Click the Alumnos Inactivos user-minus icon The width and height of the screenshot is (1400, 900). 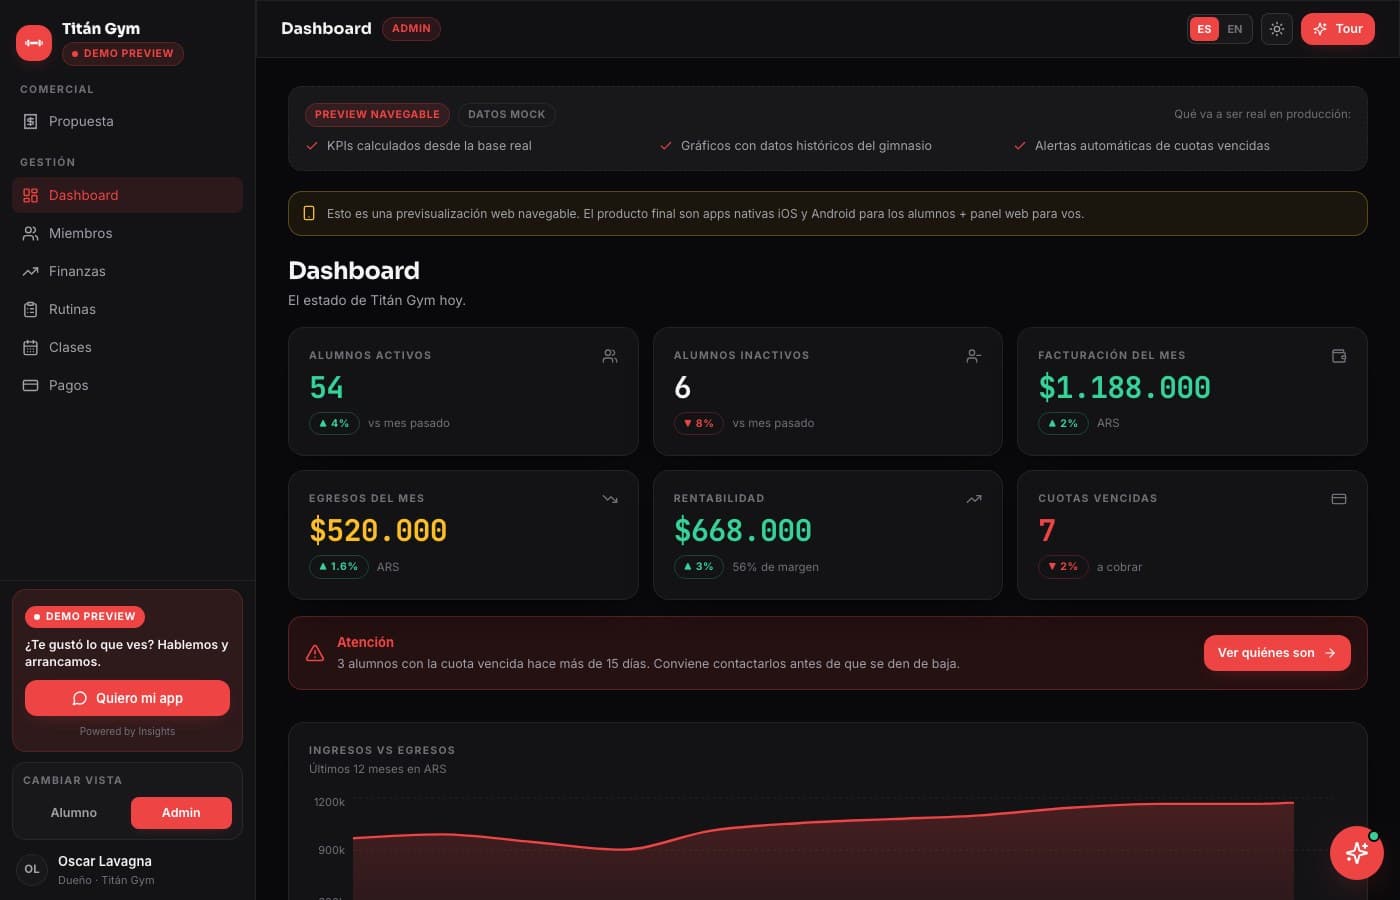click(974, 356)
